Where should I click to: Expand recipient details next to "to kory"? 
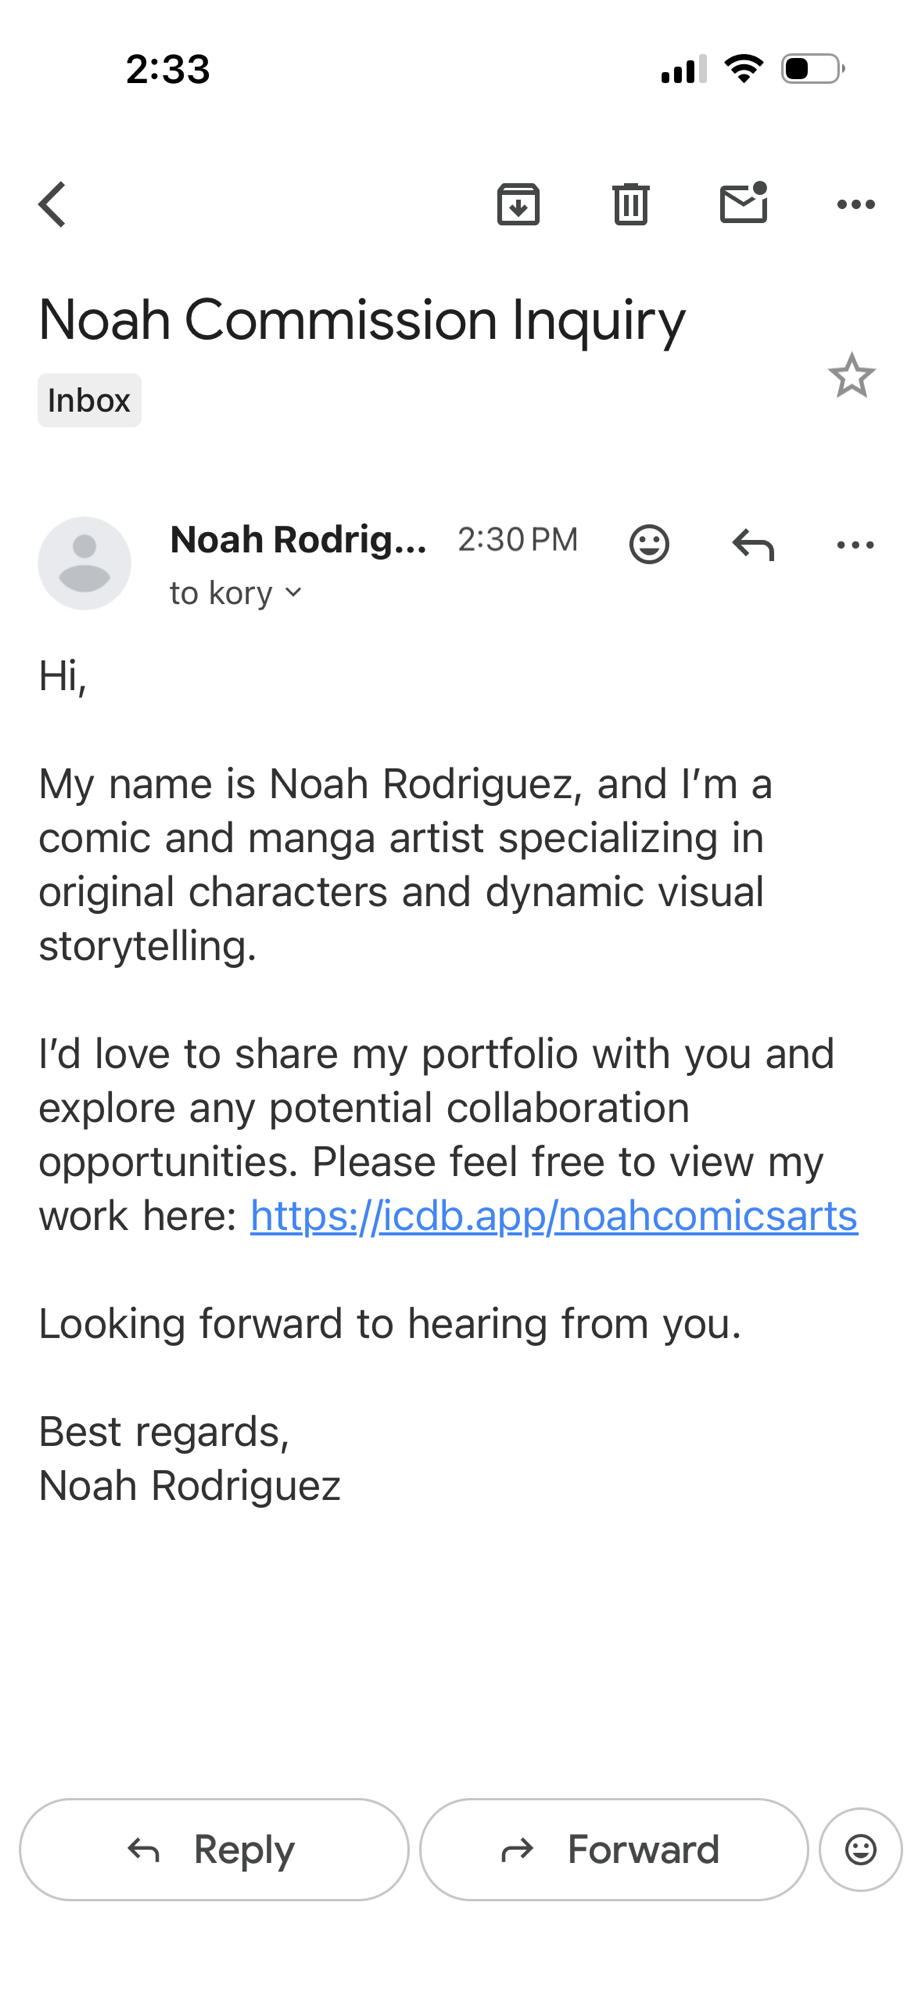[x=293, y=593]
